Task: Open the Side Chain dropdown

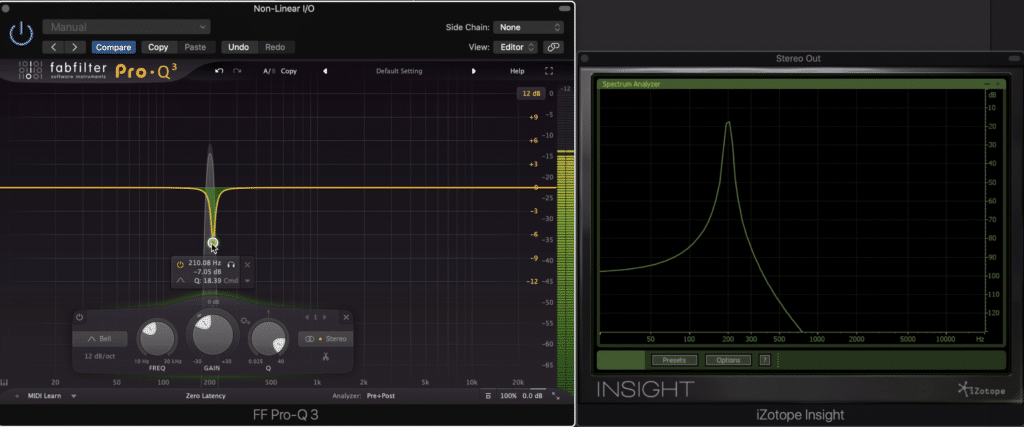Action: tap(528, 27)
